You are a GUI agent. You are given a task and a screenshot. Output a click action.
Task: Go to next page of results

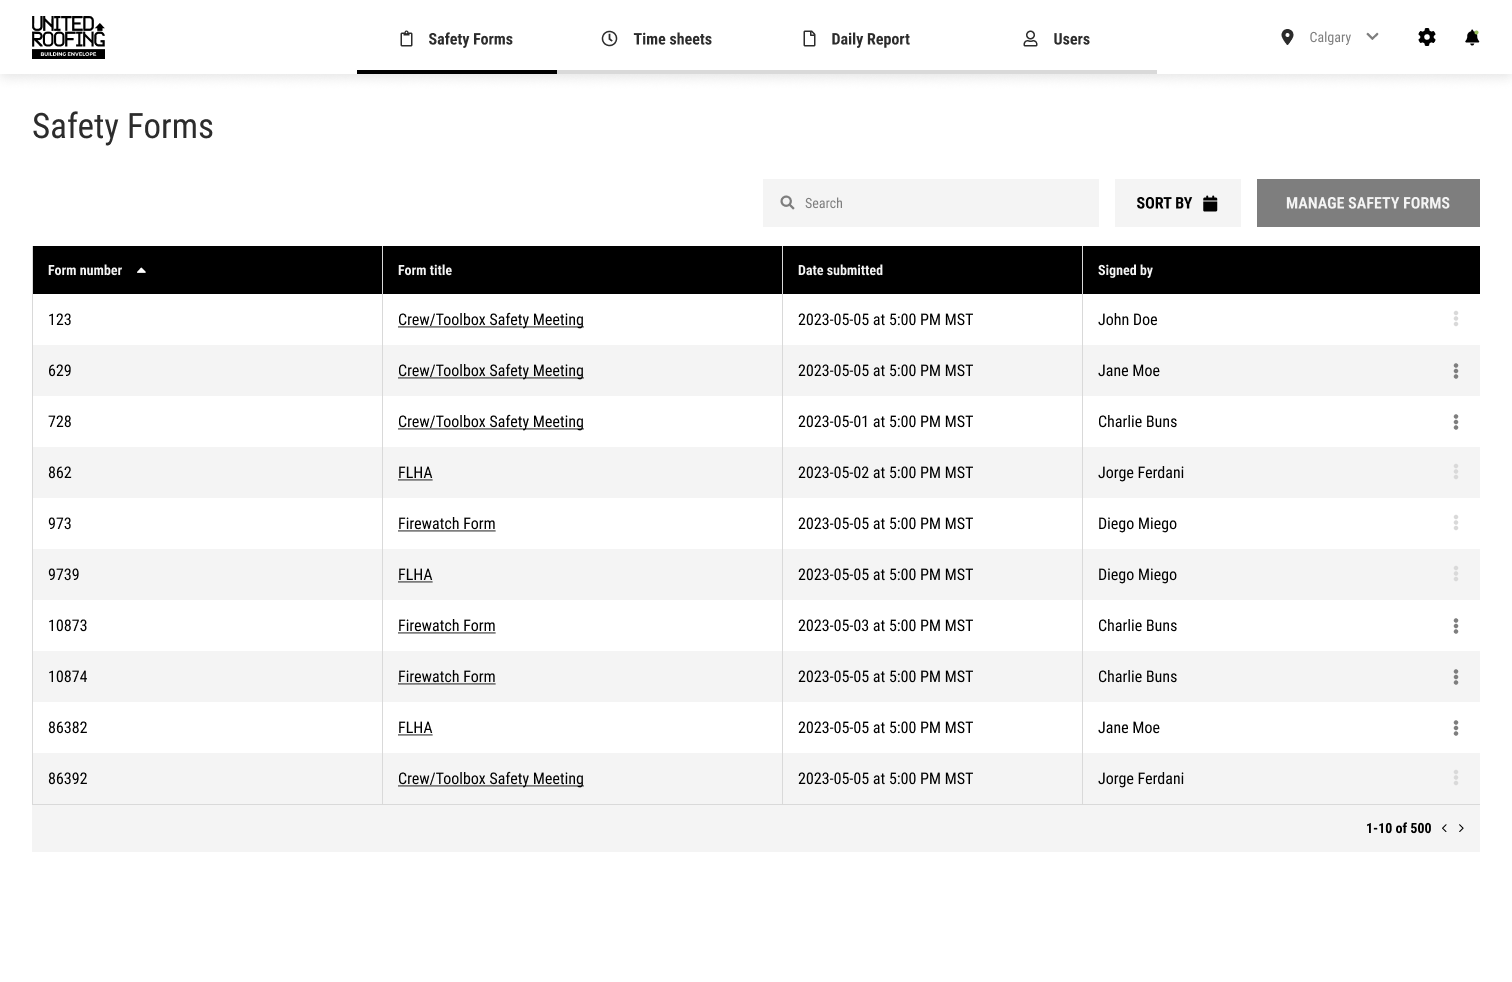point(1461,828)
